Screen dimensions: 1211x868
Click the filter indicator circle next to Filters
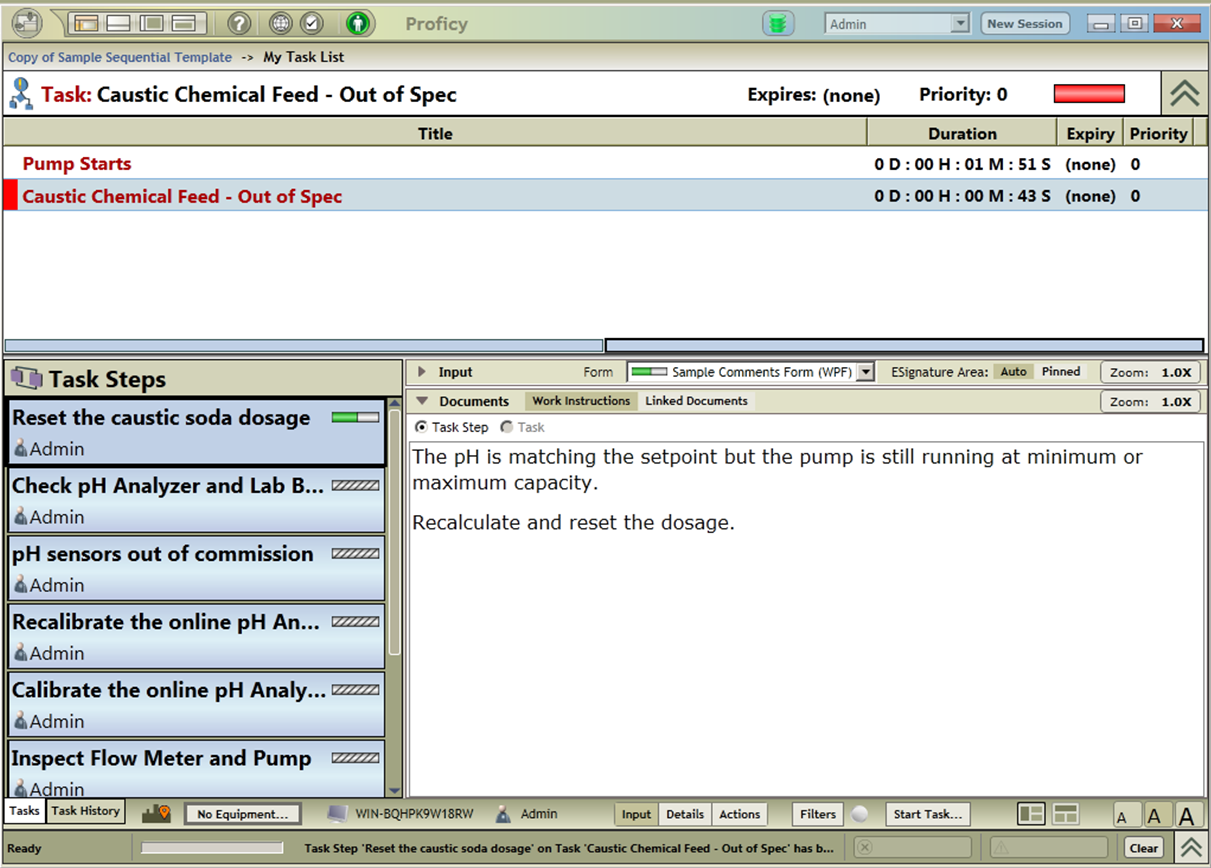860,814
